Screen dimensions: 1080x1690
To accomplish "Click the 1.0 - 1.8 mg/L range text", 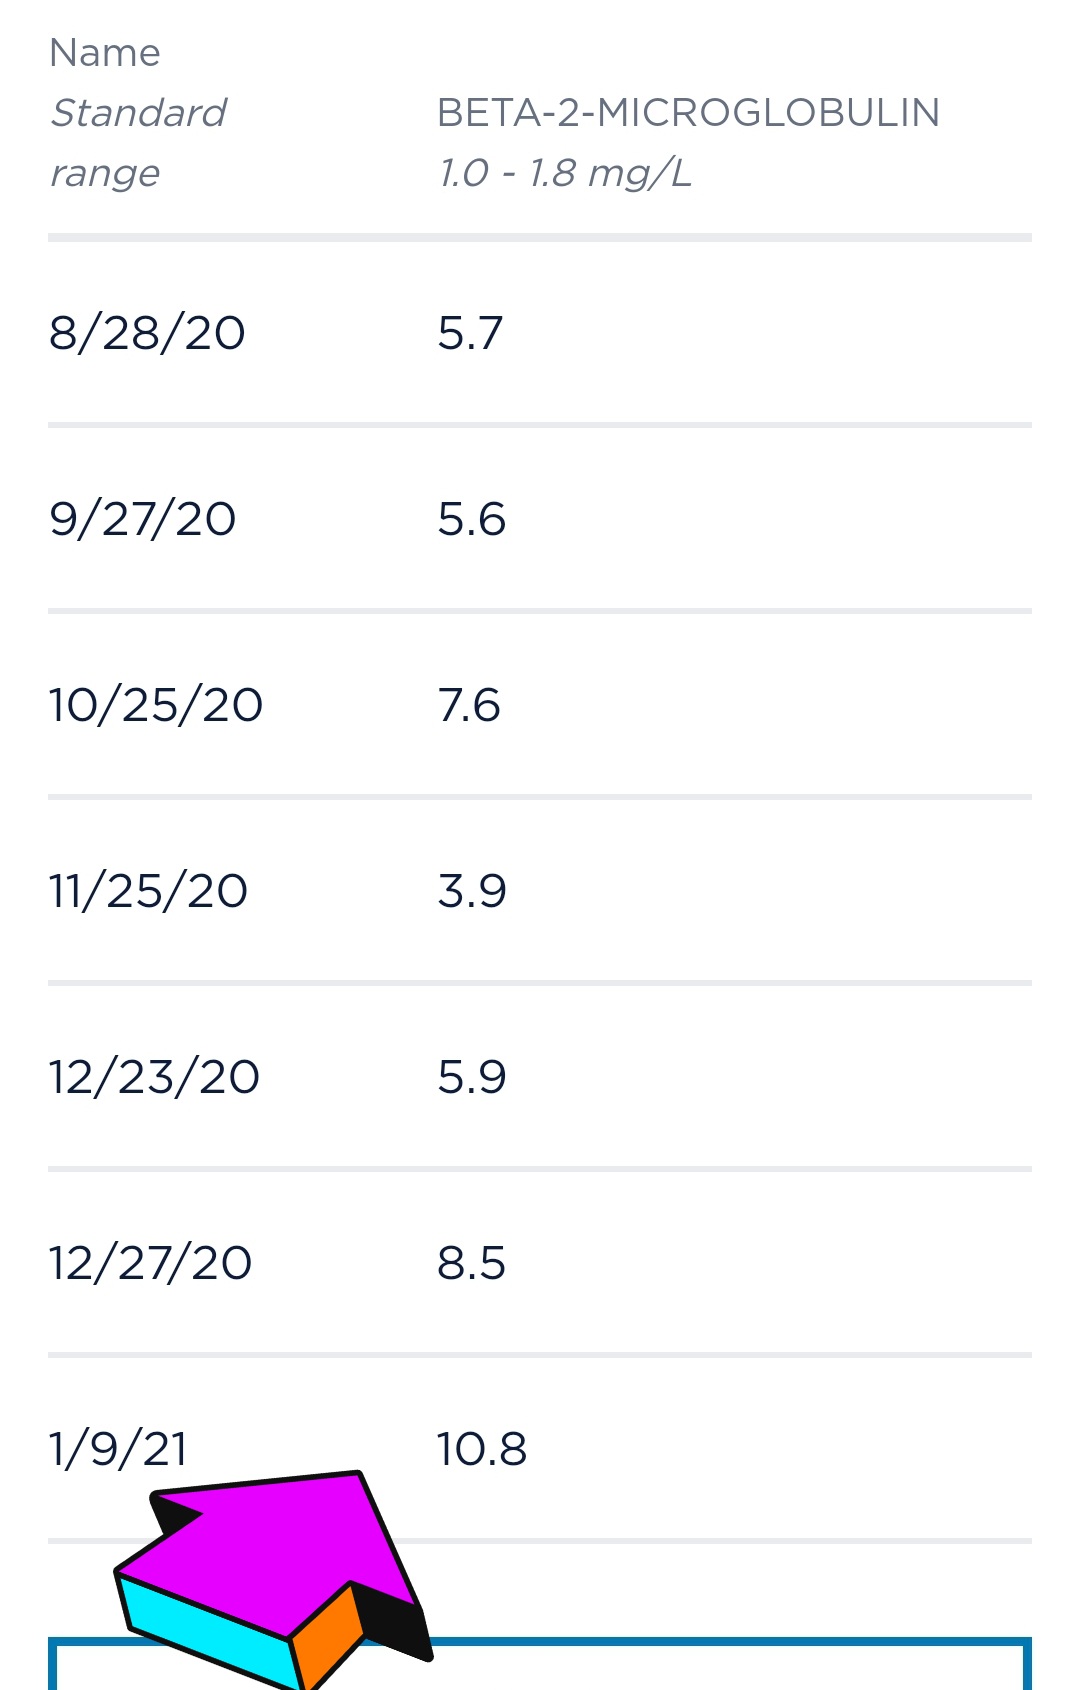I will pyautogui.click(x=565, y=173).
